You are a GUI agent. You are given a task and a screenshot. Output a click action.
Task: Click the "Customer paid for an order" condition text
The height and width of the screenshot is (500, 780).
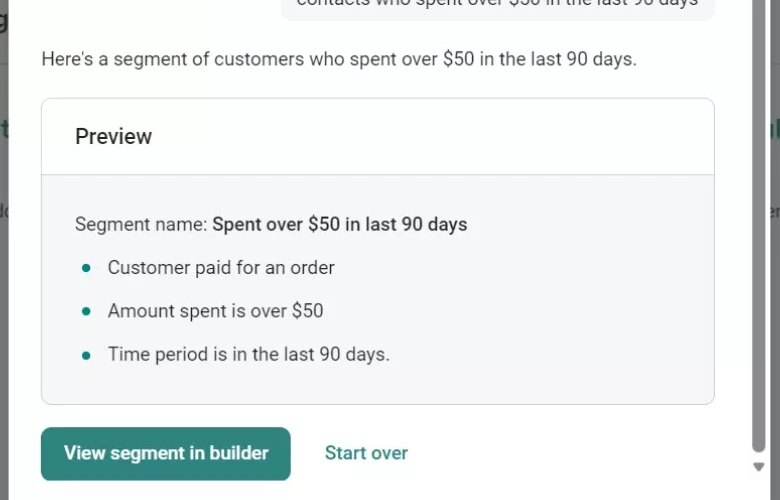221,268
